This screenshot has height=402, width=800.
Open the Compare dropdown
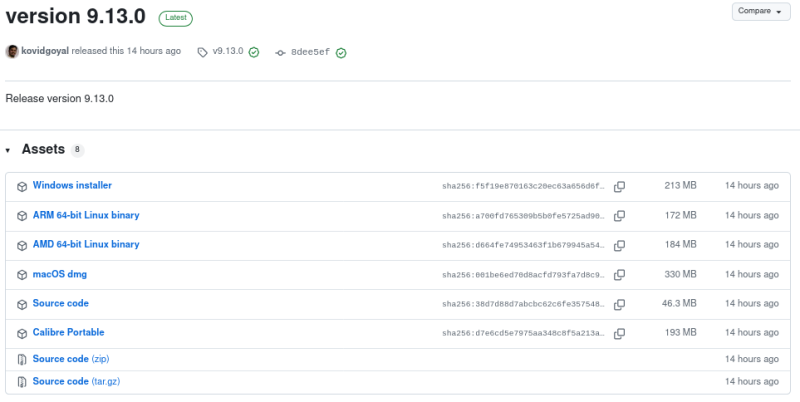[x=761, y=11]
